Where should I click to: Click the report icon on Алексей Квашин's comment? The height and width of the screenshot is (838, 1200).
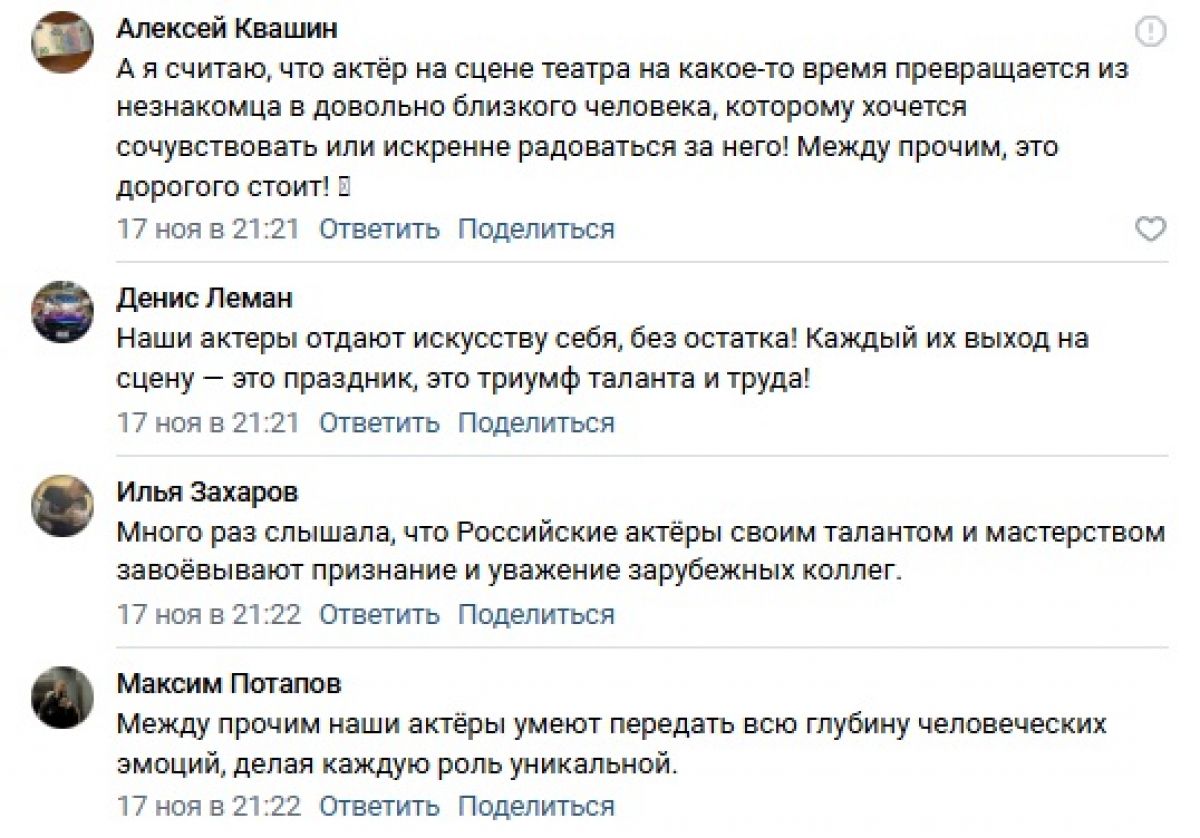[1151, 32]
